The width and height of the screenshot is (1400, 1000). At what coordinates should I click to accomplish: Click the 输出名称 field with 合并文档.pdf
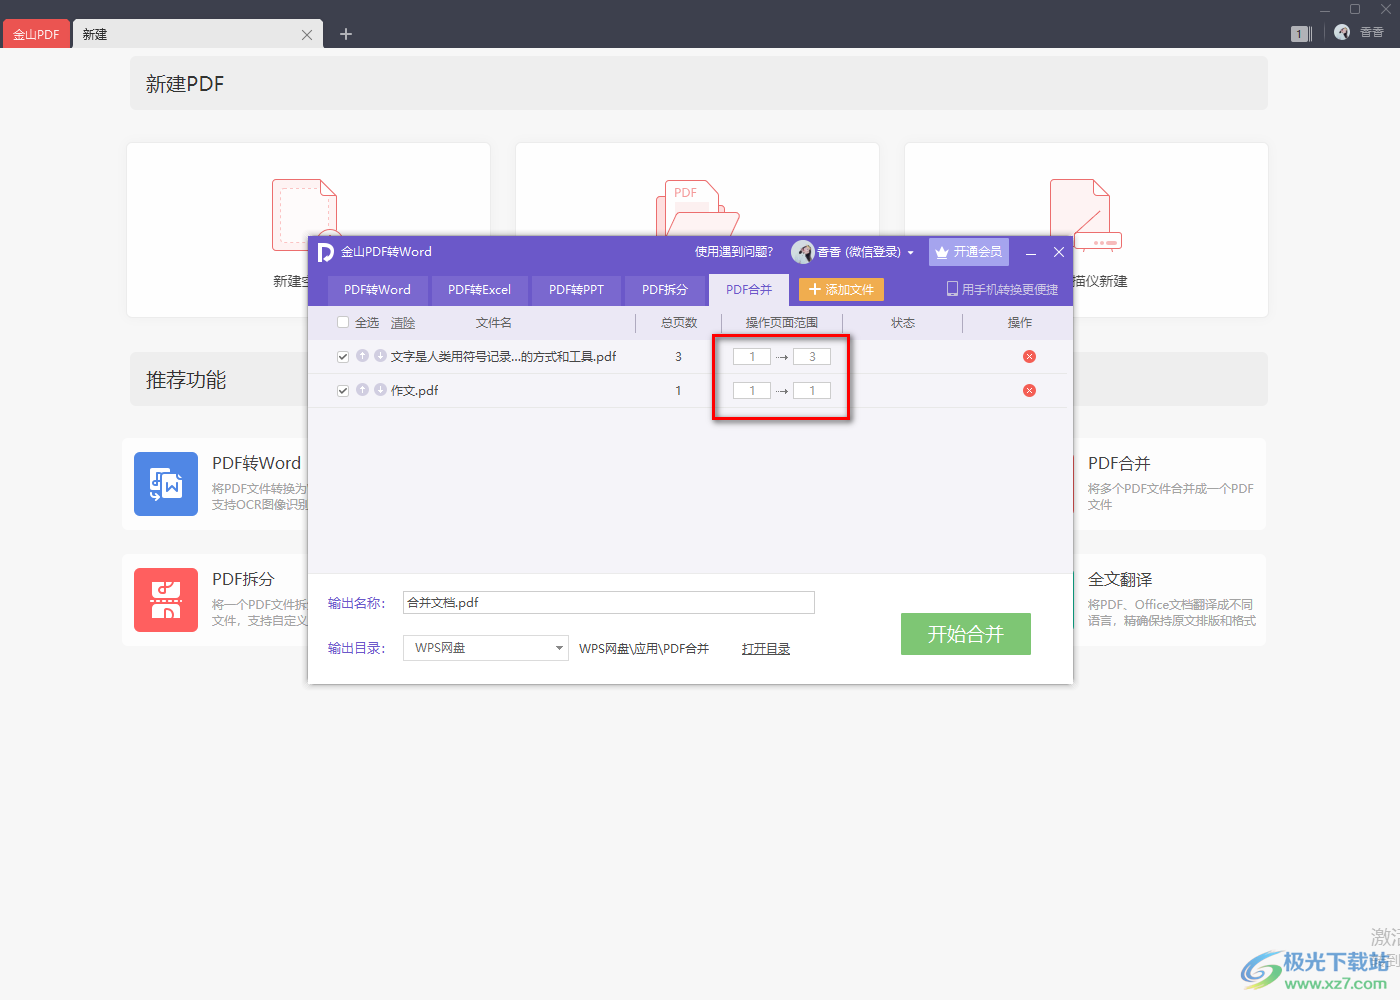[x=609, y=602]
